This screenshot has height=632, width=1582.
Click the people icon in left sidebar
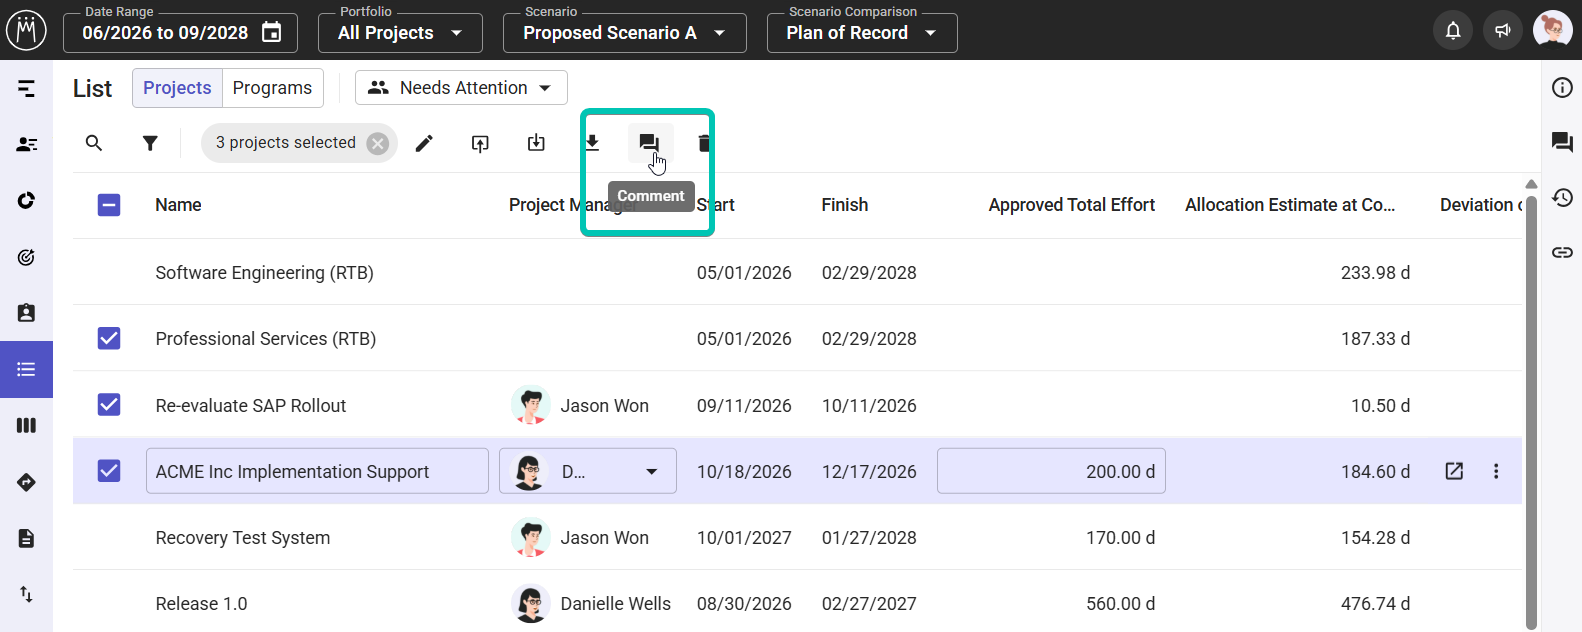[27, 145]
